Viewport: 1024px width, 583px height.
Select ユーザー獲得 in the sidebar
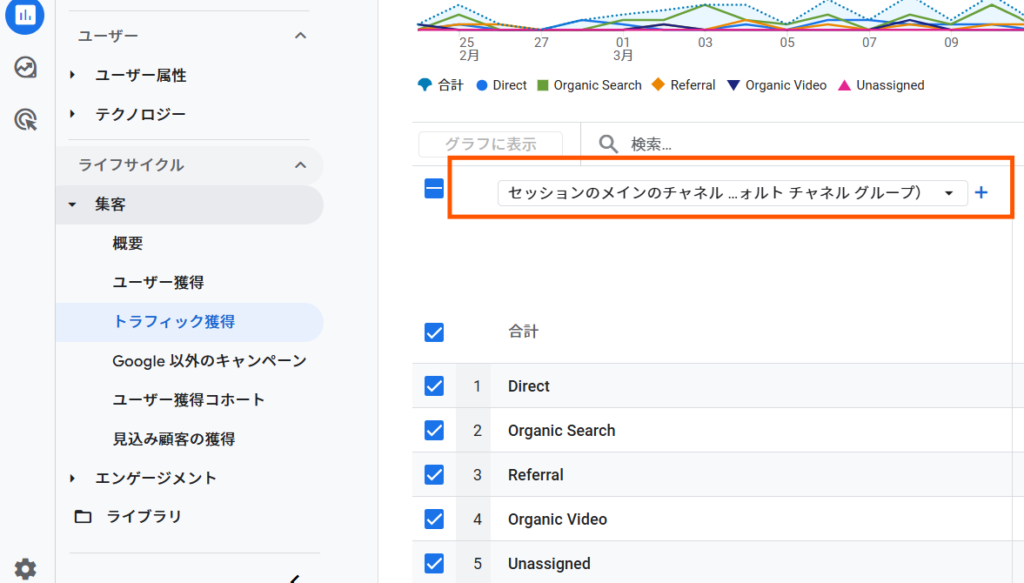point(158,283)
